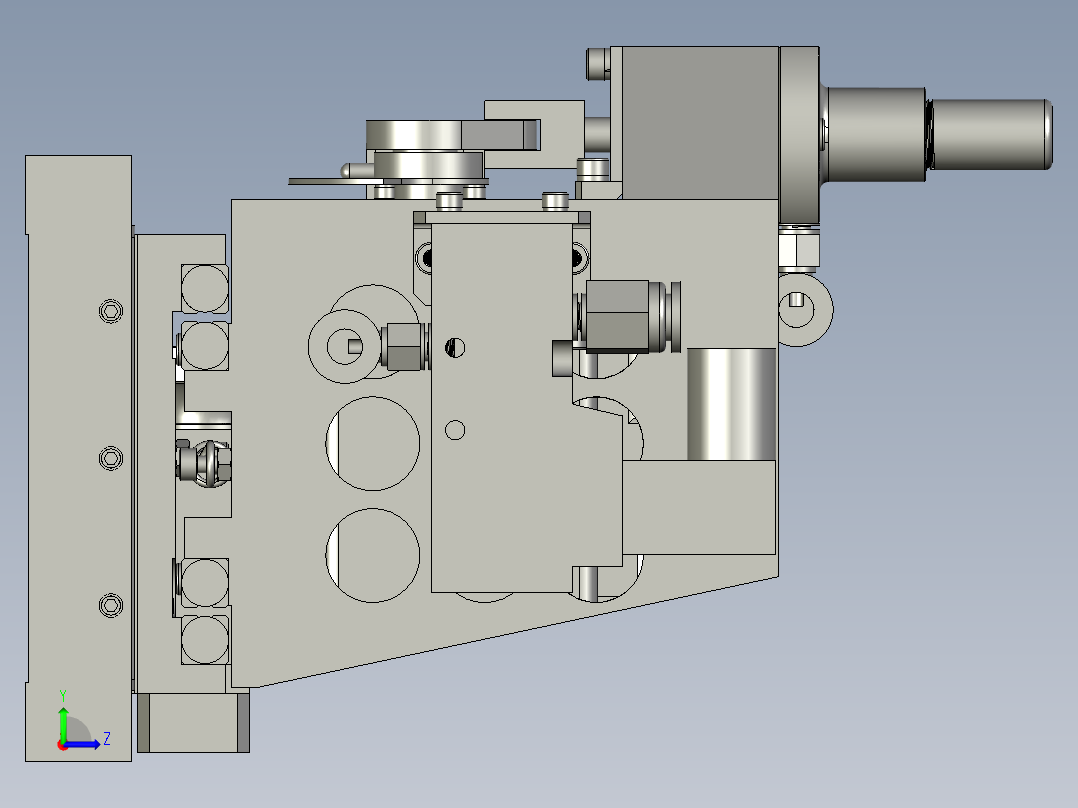Image resolution: width=1078 pixels, height=808 pixels.
Task: Select the shiny vertical cylinder on the right
Action: (x=732, y=404)
